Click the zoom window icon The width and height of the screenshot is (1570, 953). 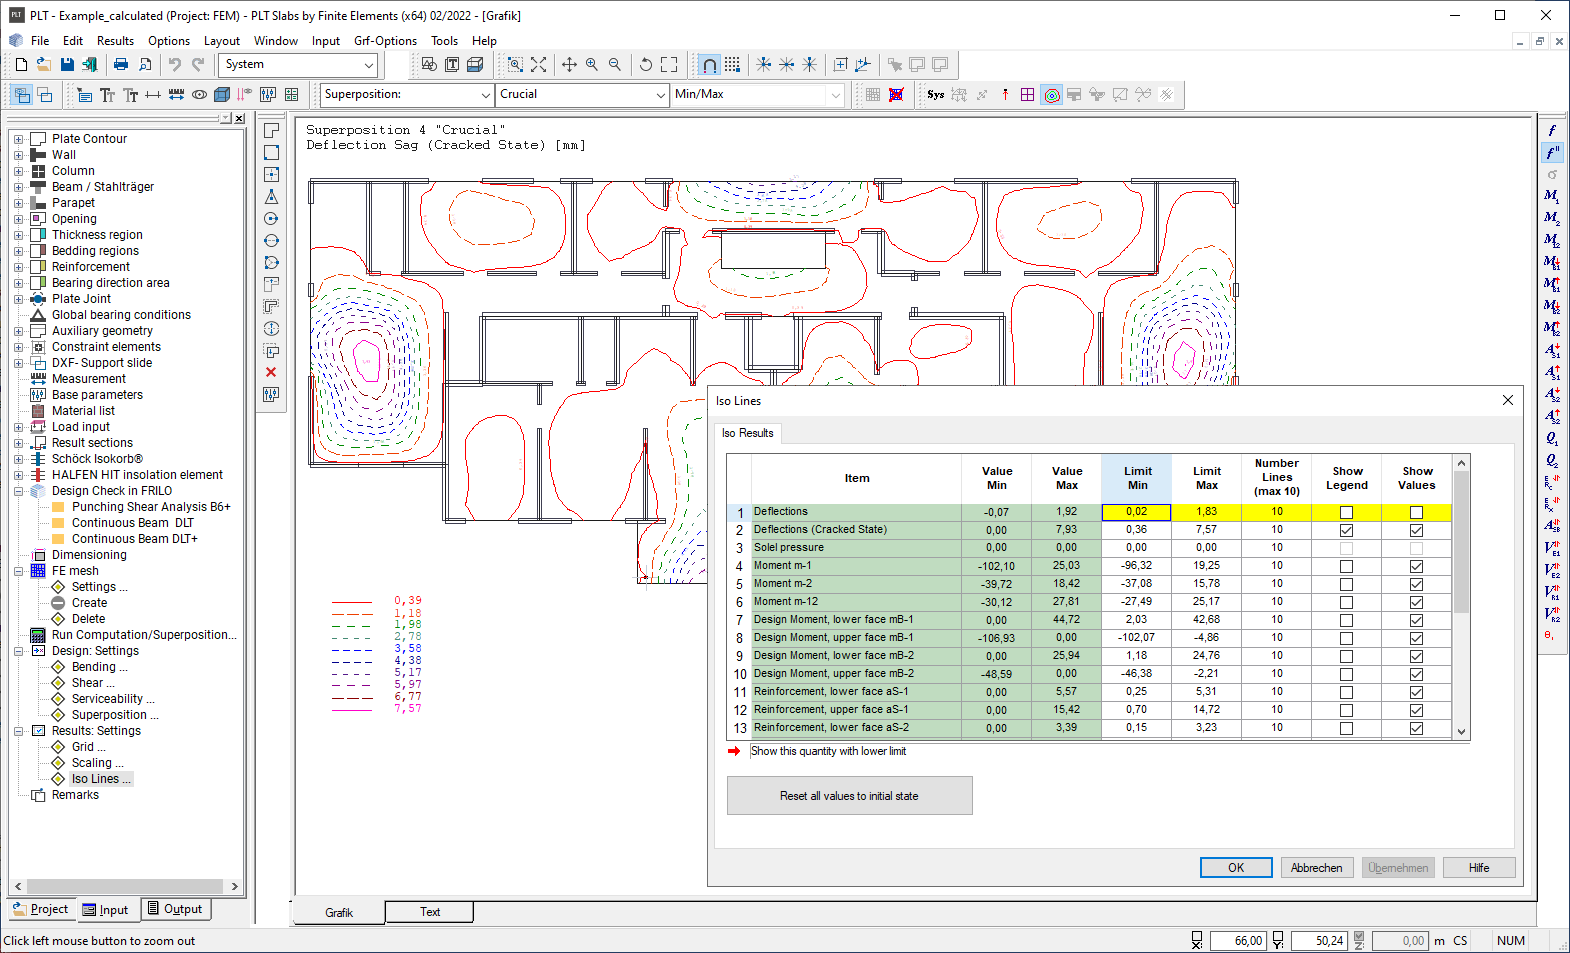click(515, 65)
